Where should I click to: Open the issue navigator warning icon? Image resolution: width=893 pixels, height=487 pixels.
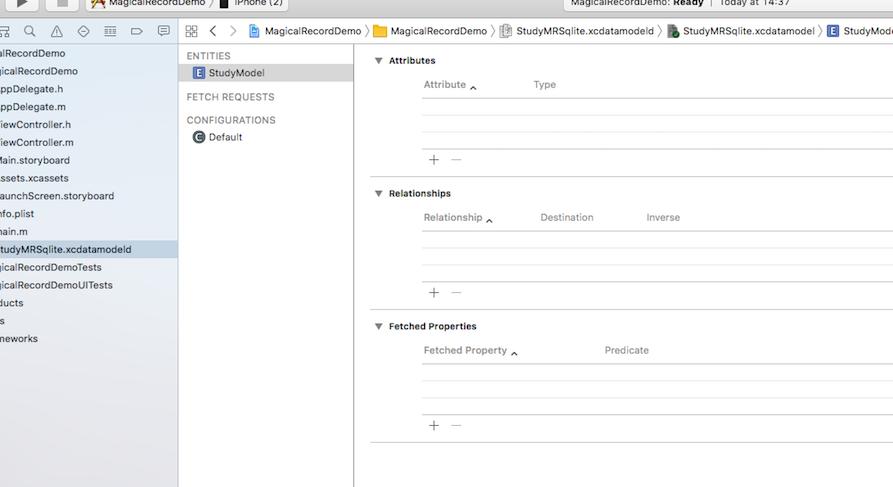pos(56,31)
